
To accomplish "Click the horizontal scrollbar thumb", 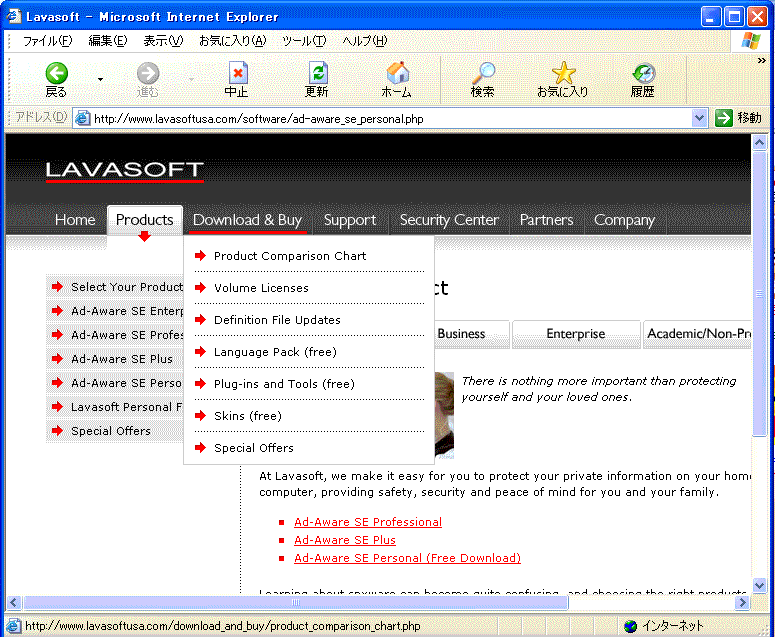I will click(296, 602).
